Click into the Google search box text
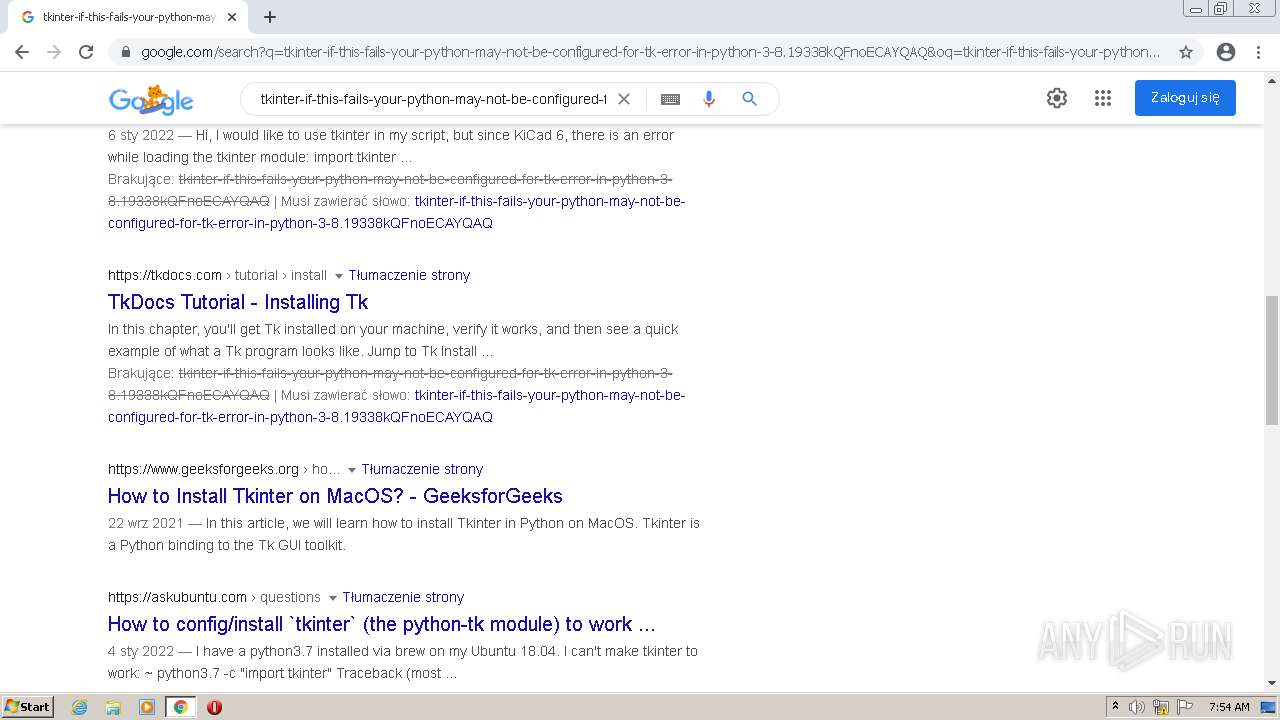This screenshot has height=720, width=1280. point(433,99)
